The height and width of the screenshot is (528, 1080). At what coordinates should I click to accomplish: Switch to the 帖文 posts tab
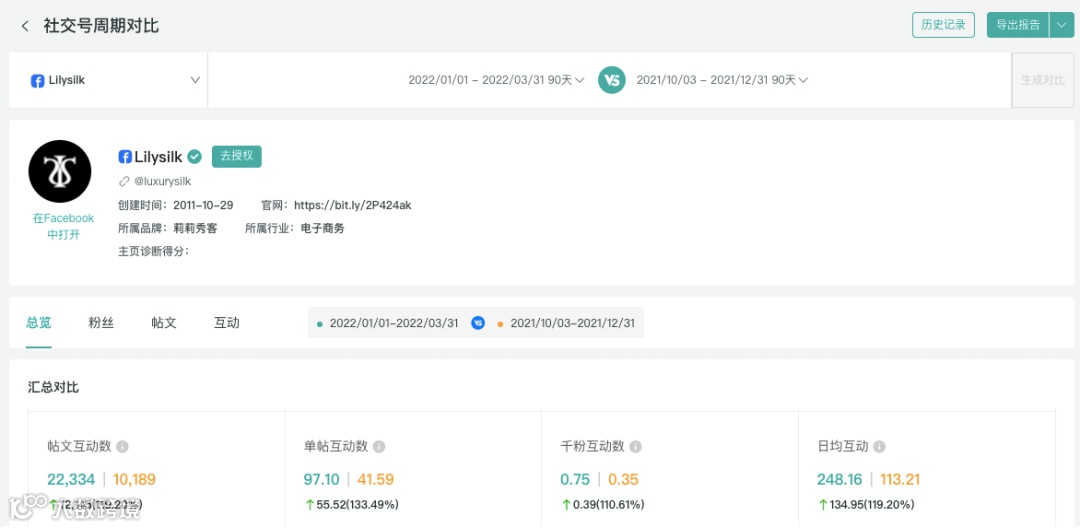coord(164,322)
